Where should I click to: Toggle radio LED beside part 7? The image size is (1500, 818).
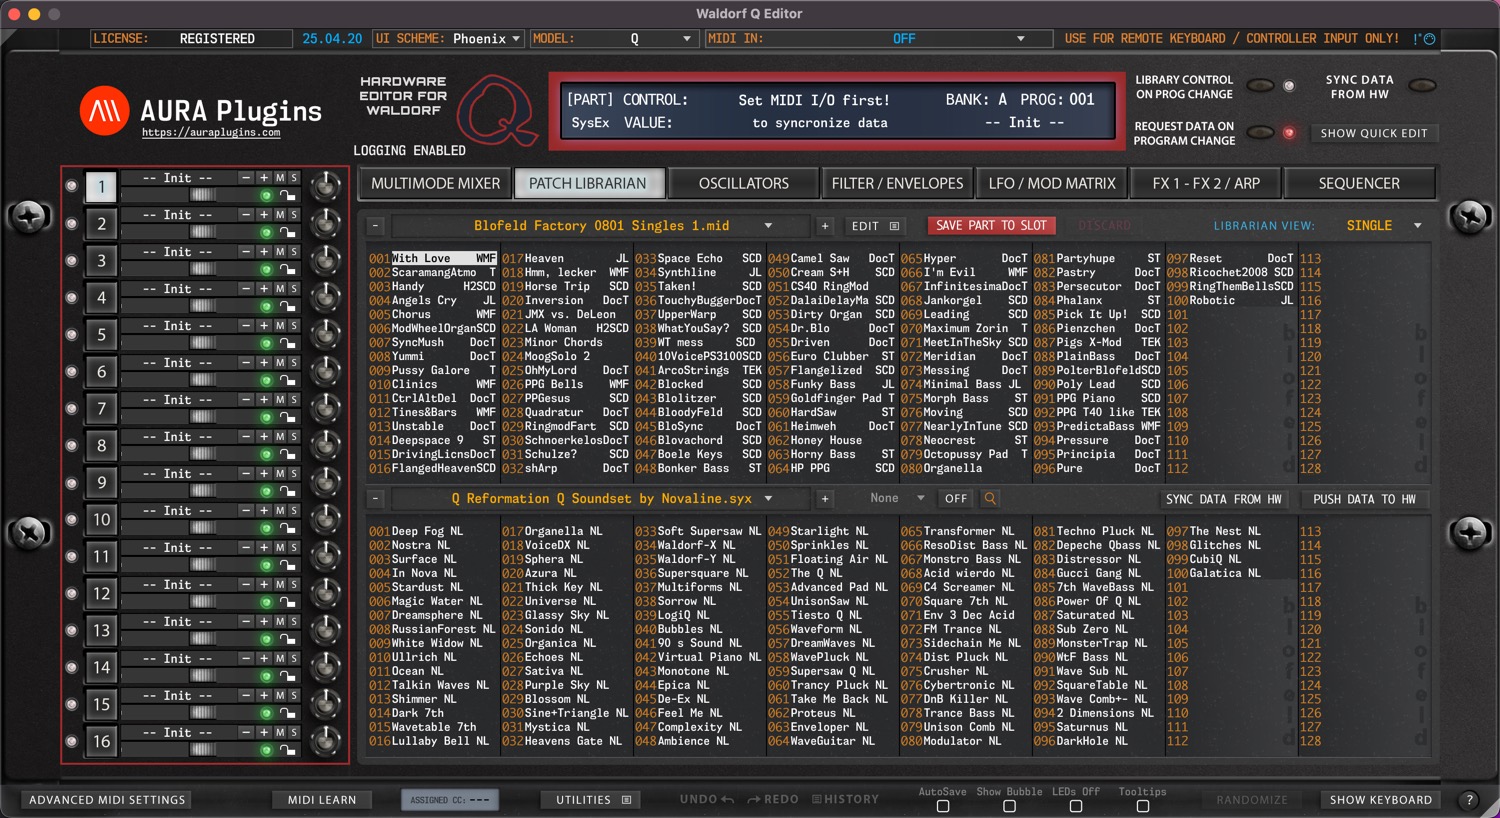[71, 409]
